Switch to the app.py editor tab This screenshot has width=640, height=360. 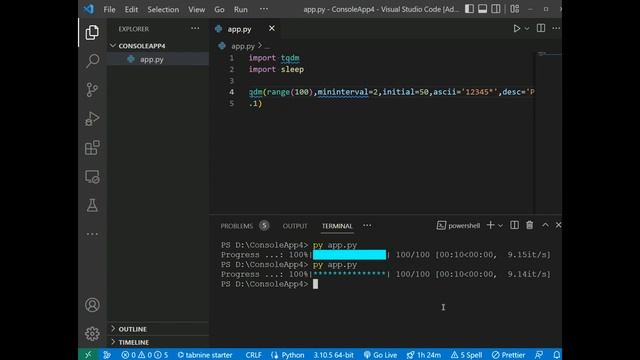click(x=239, y=29)
